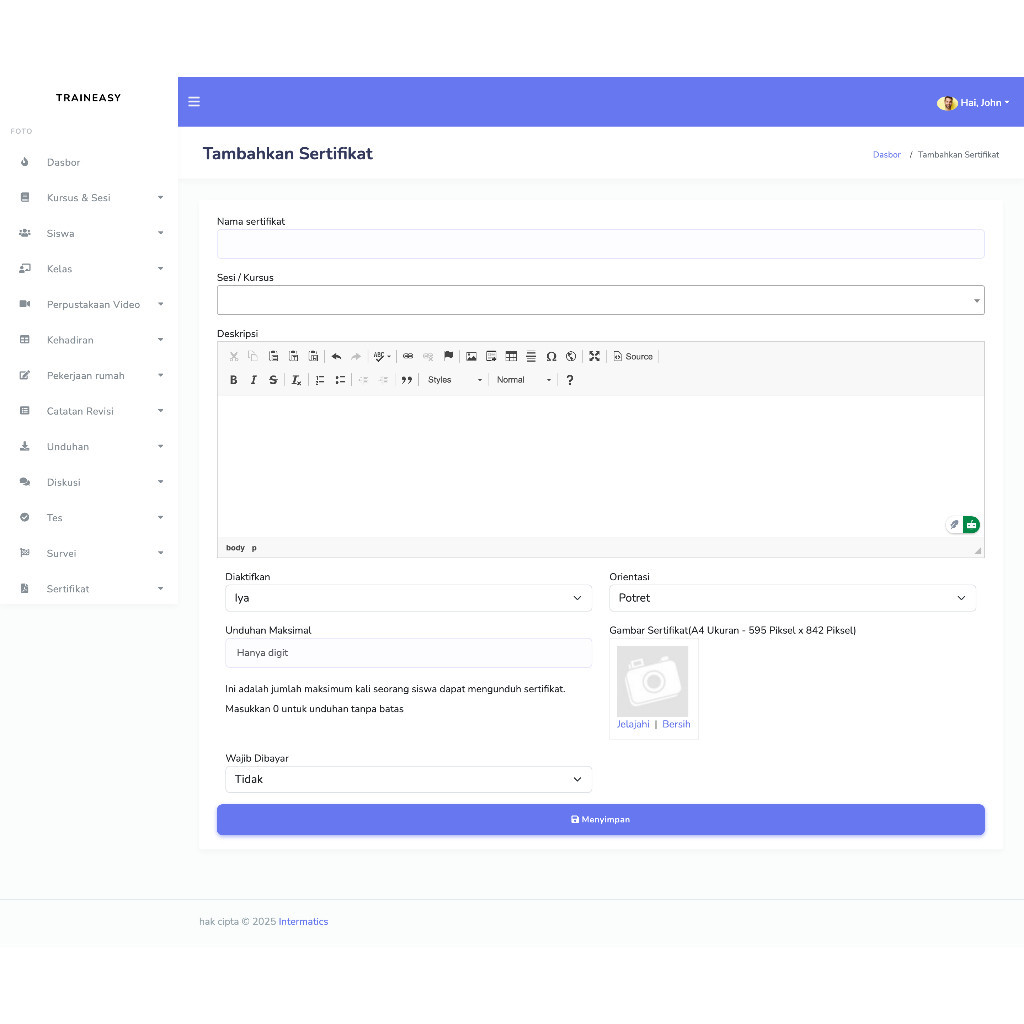Maximize the description editor
This screenshot has height=1024, width=1024.
click(x=594, y=356)
